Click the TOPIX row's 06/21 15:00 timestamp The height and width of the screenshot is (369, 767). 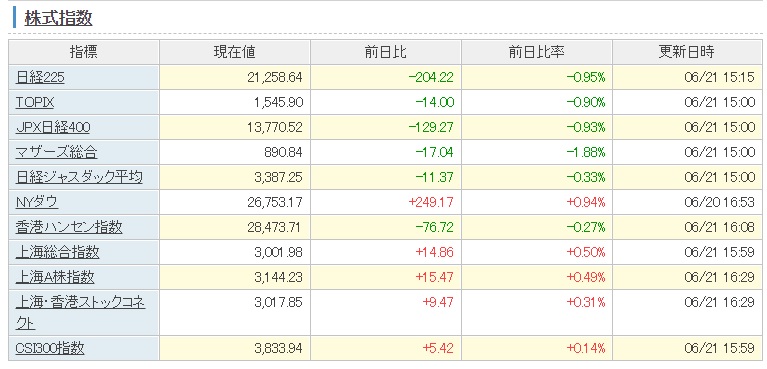720,102
